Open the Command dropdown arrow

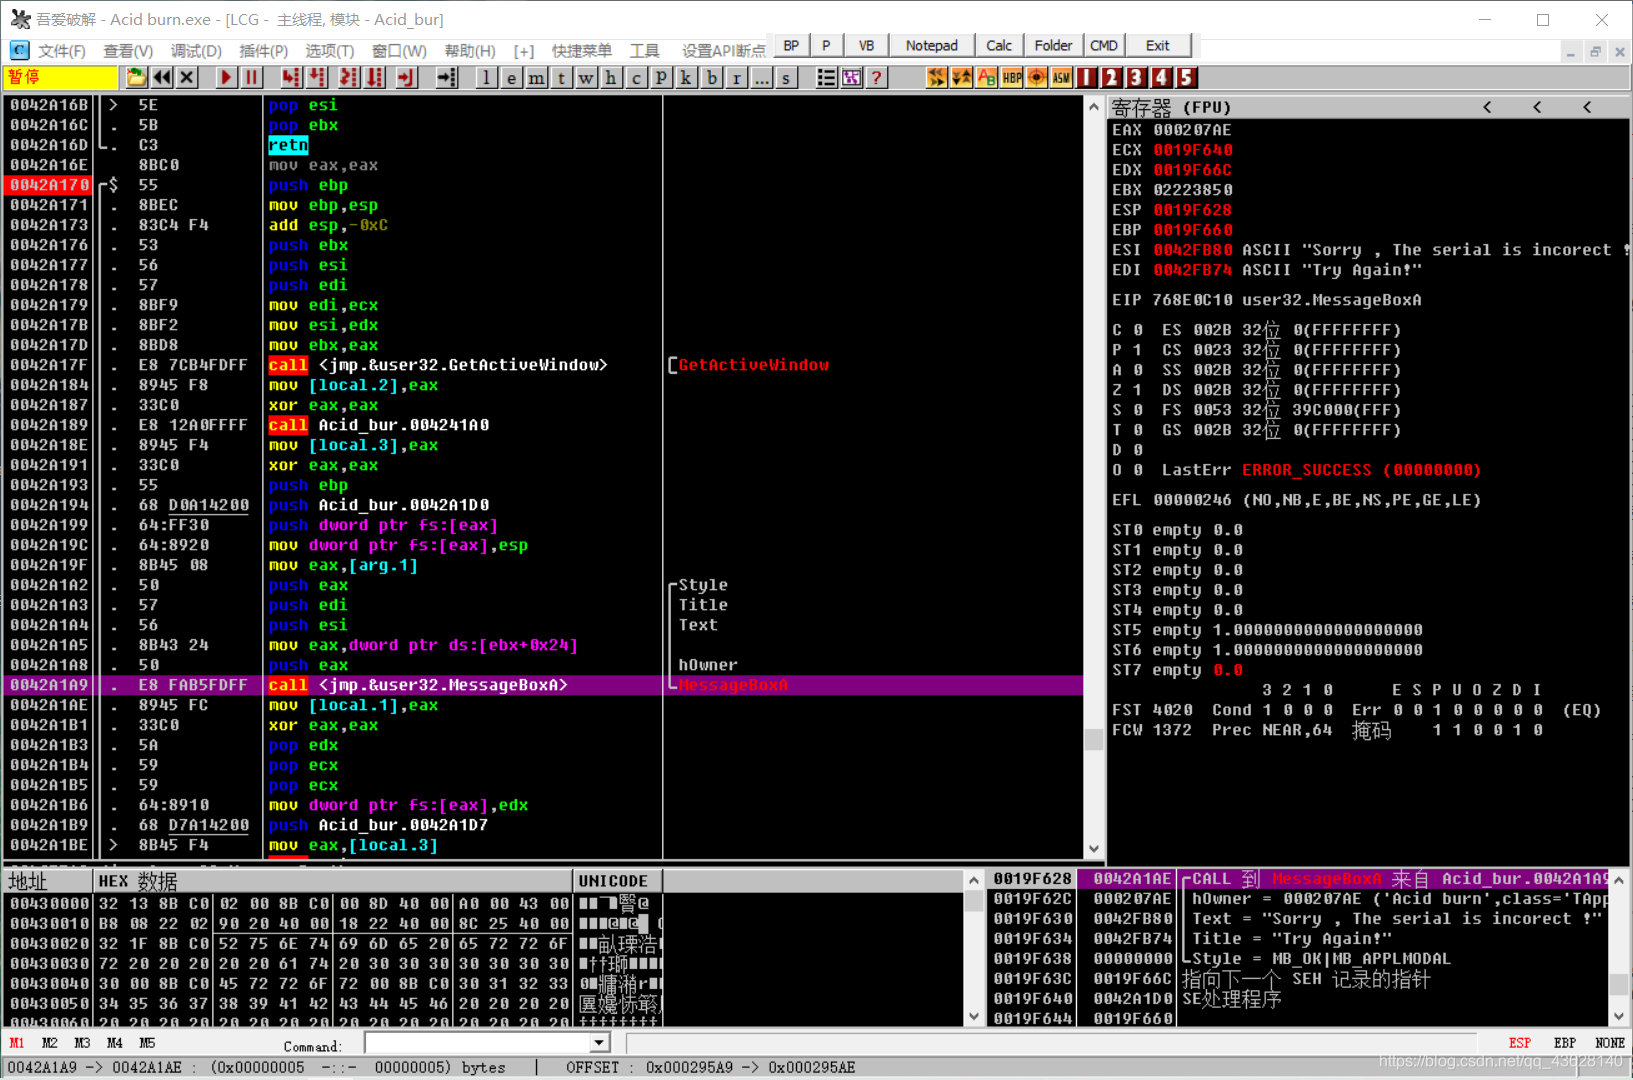click(x=599, y=1043)
